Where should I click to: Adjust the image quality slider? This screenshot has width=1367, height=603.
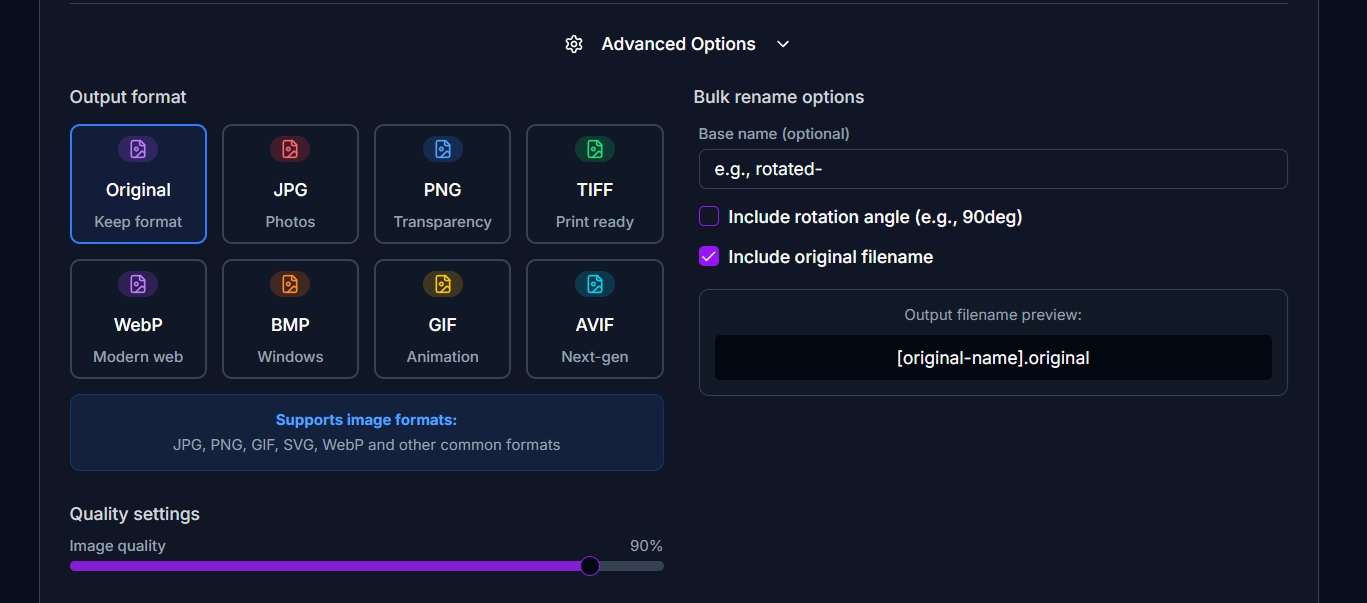coord(590,565)
